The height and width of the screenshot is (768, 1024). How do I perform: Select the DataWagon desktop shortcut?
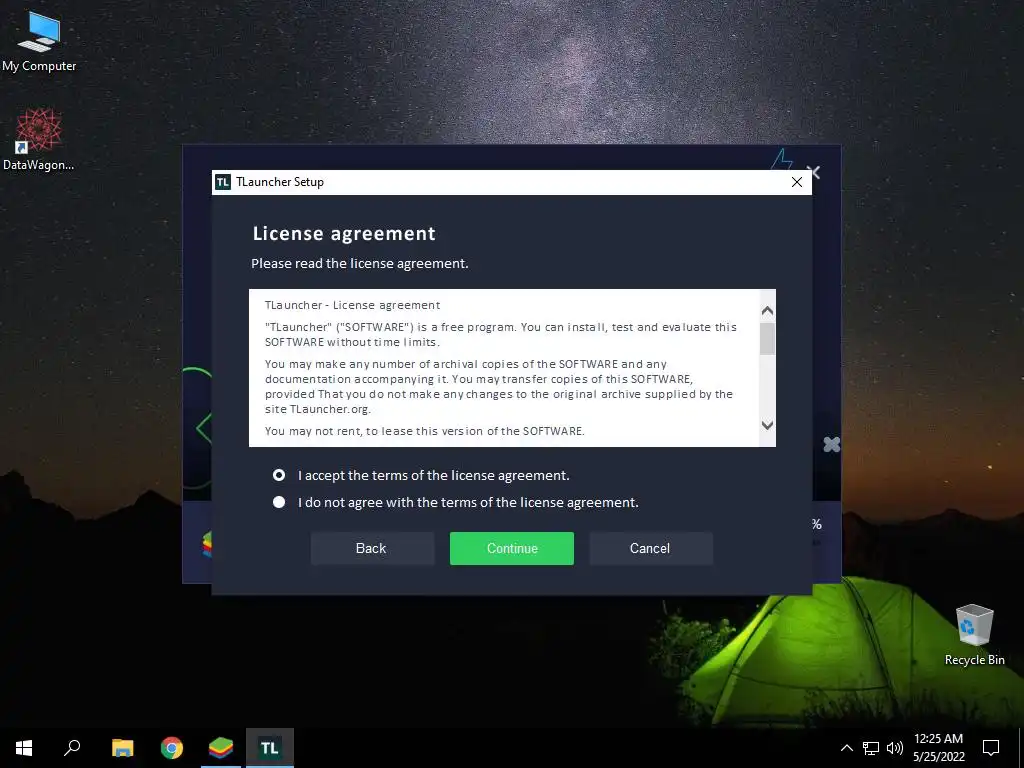39,140
